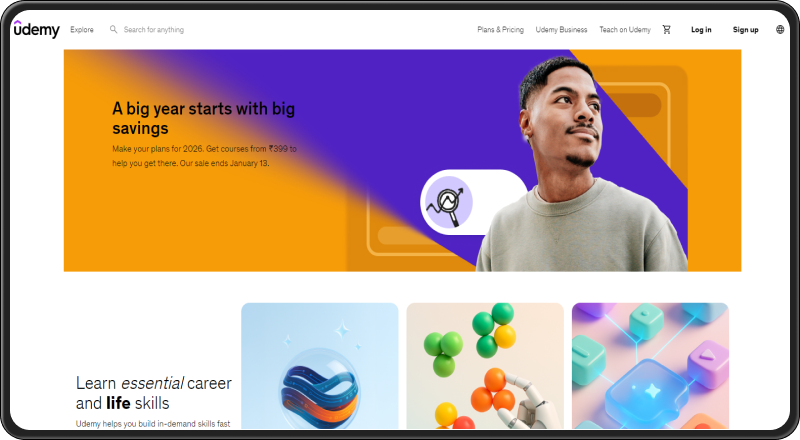Click the Udemy logo
This screenshot has height=440, width=800.
[36, 29]
